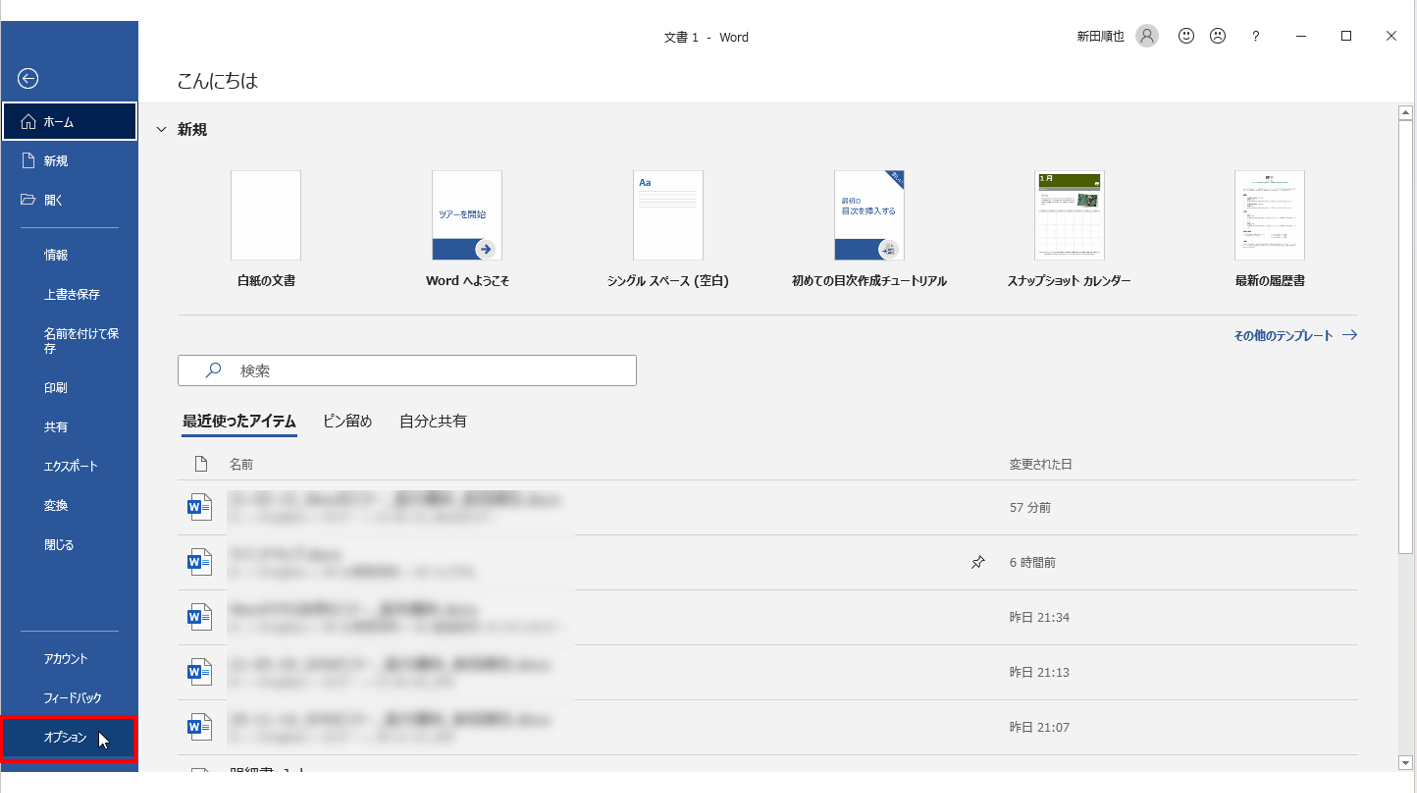1417x793 pixels.
Task: Open help with the question mark icon
Action: [x=1256, y=36]
